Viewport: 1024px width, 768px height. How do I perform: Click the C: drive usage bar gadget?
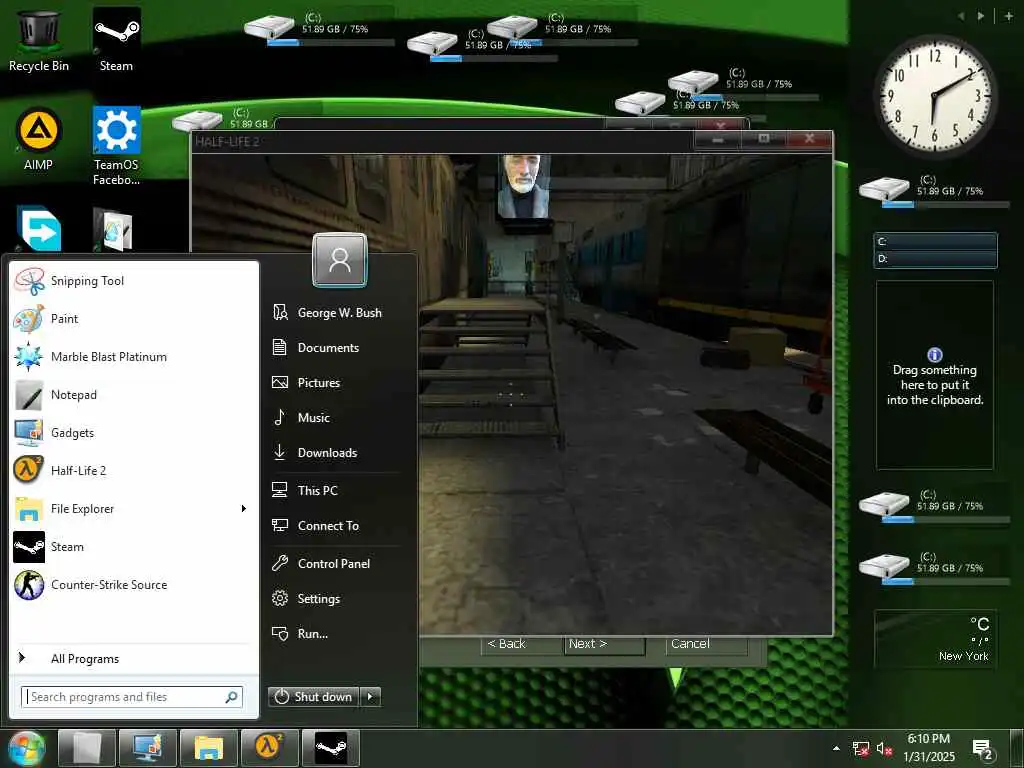[x=935, y=242]
